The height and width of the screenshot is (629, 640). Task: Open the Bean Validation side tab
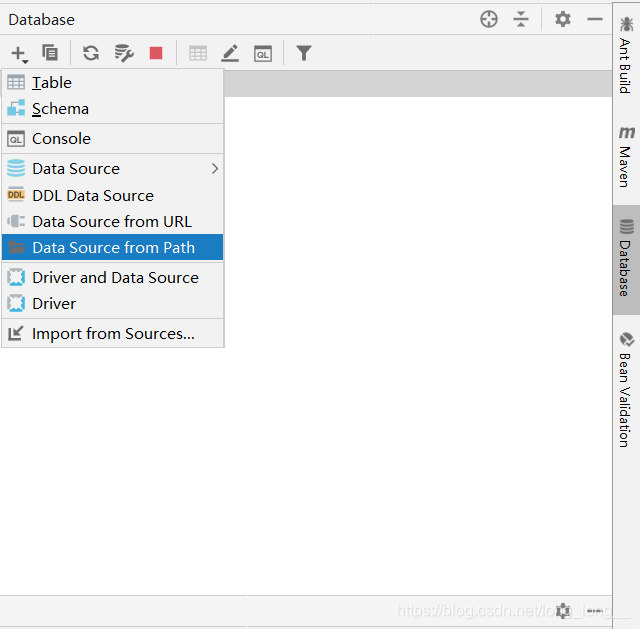[626, 390]
